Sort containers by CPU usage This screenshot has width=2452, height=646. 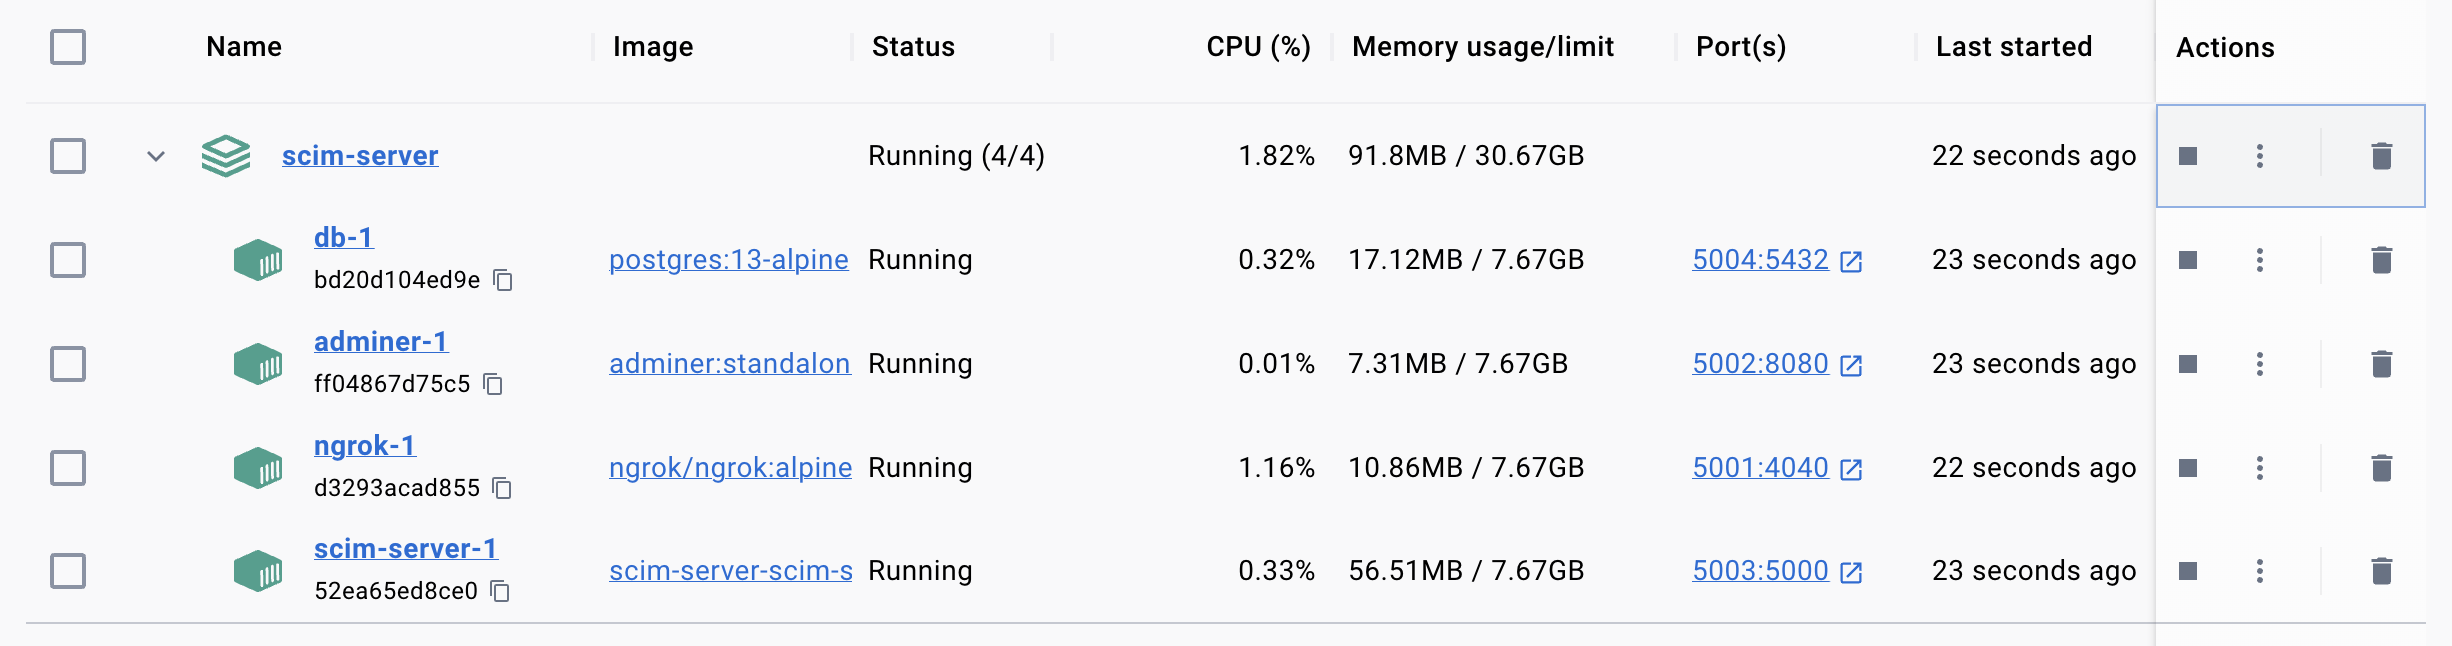pyautogui.click(x=1257, y=46)
